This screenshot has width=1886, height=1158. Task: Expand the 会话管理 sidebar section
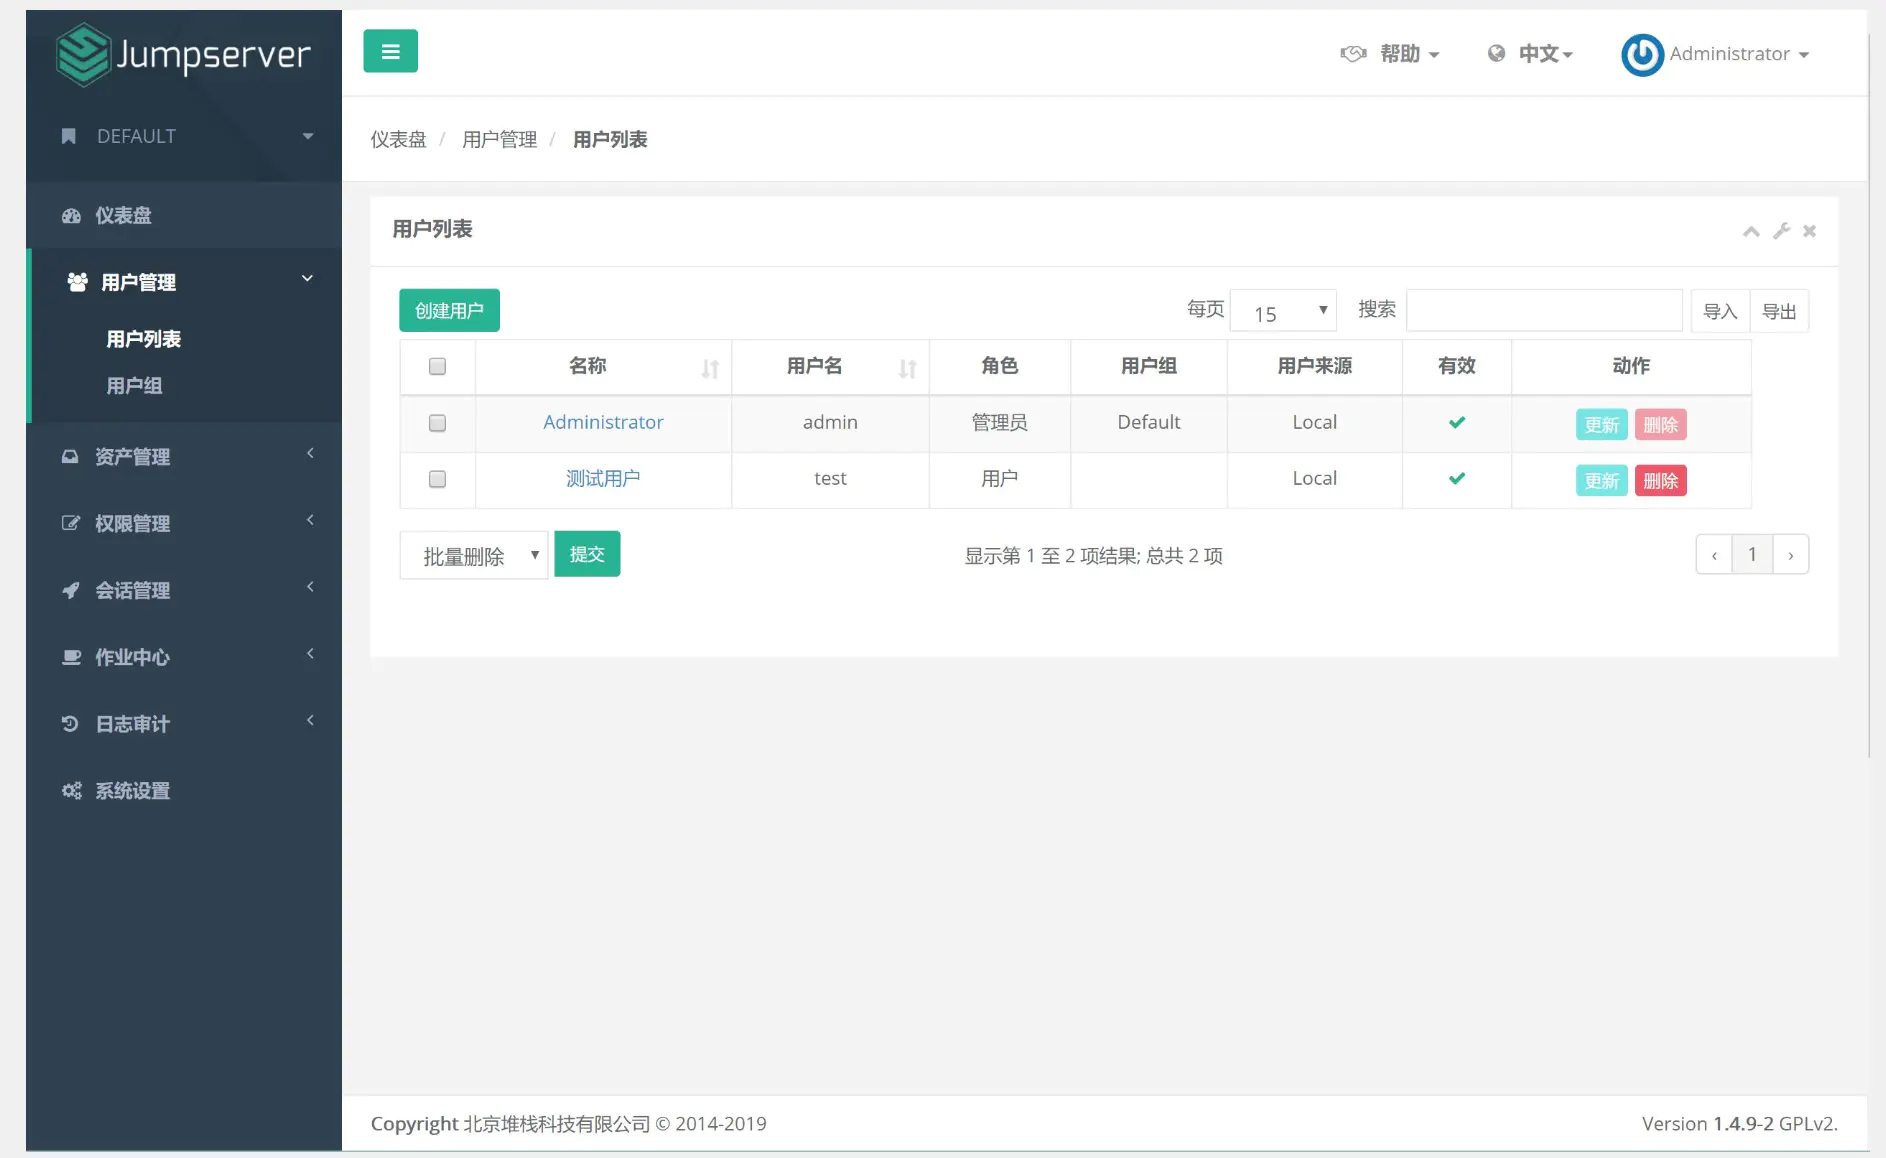pos(310,588)
